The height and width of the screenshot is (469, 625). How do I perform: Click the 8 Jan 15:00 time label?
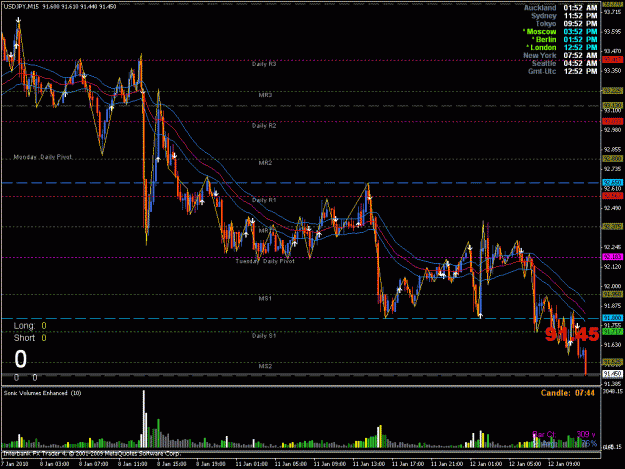click(x=172, y=464)
